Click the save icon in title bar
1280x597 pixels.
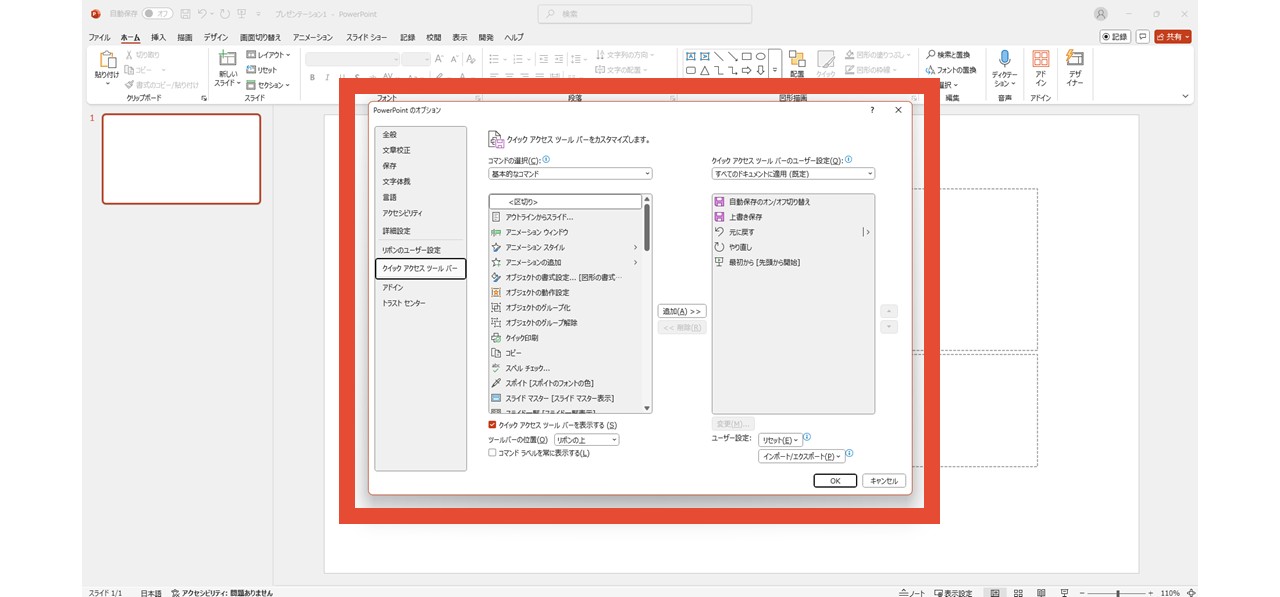click(186, 14)
